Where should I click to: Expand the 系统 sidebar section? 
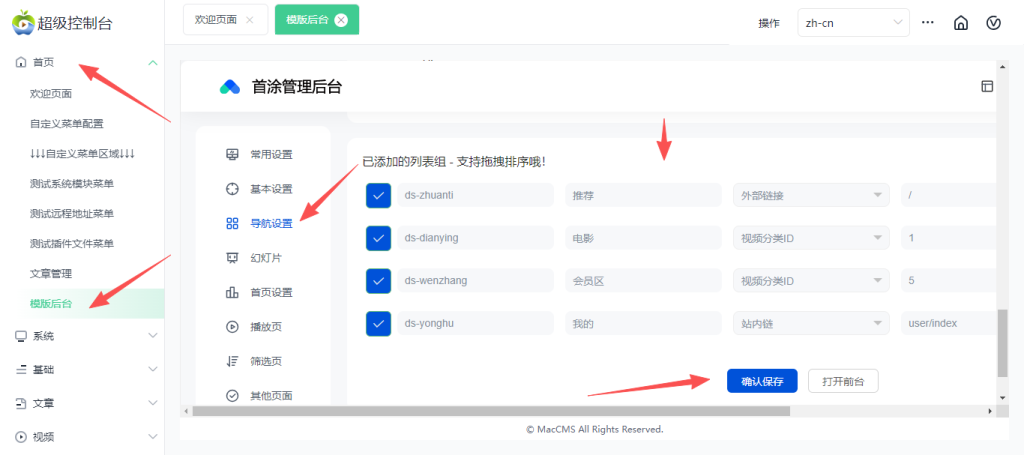(x=153, y=336)
